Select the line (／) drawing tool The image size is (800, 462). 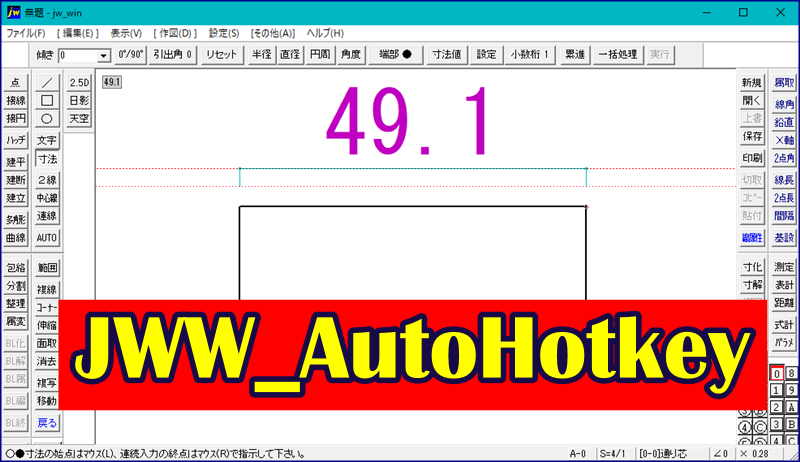click(x=47, y=82)
